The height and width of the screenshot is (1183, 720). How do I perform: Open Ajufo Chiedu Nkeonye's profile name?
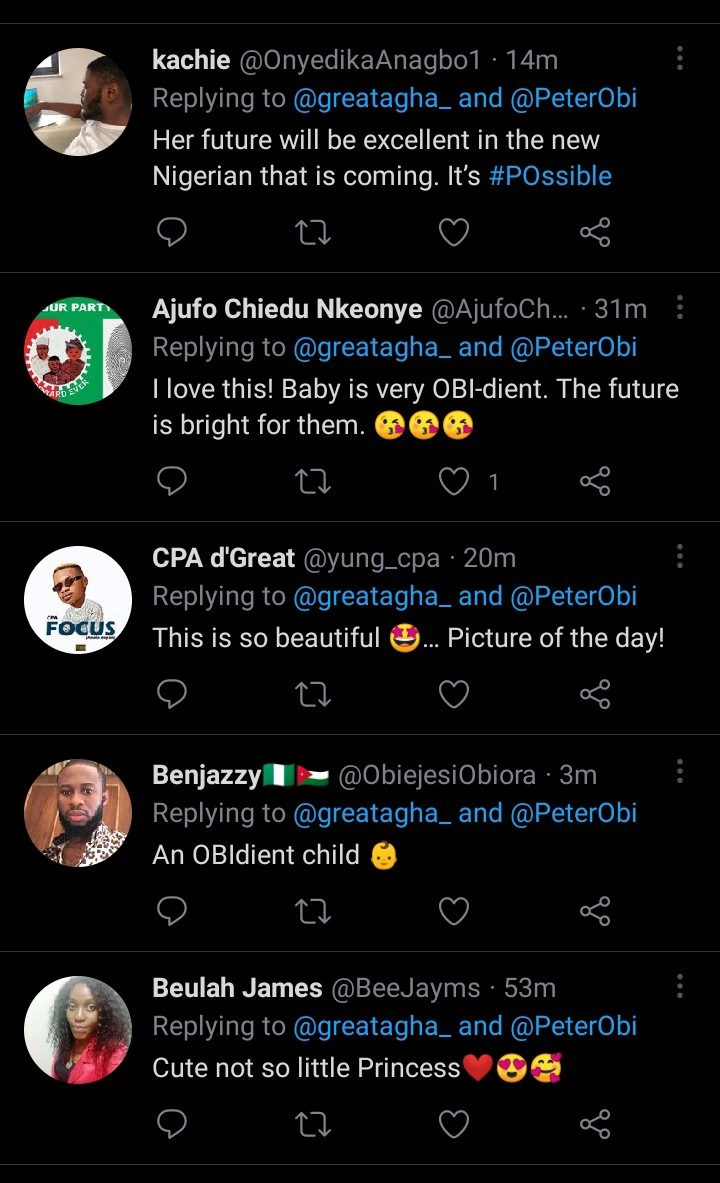click(x=287, y=309)
